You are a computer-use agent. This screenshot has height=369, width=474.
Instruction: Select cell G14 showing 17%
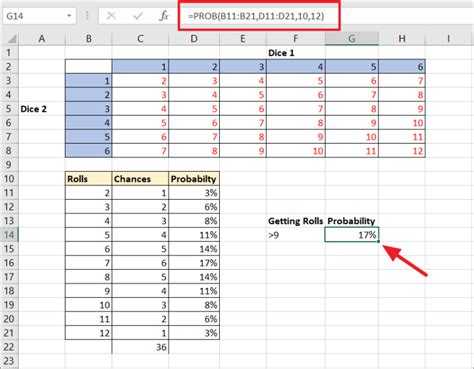pyautogui.click(x=352, y=235)
